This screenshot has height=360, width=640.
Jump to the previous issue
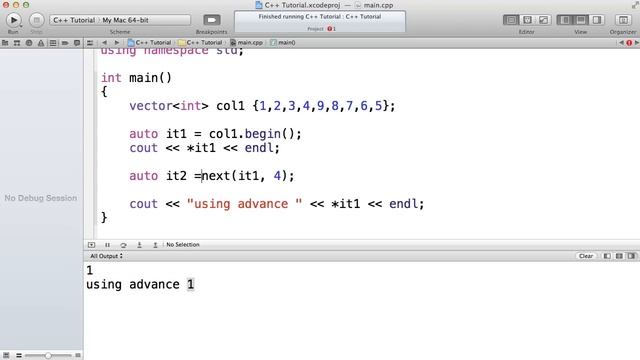coord(621,42)
